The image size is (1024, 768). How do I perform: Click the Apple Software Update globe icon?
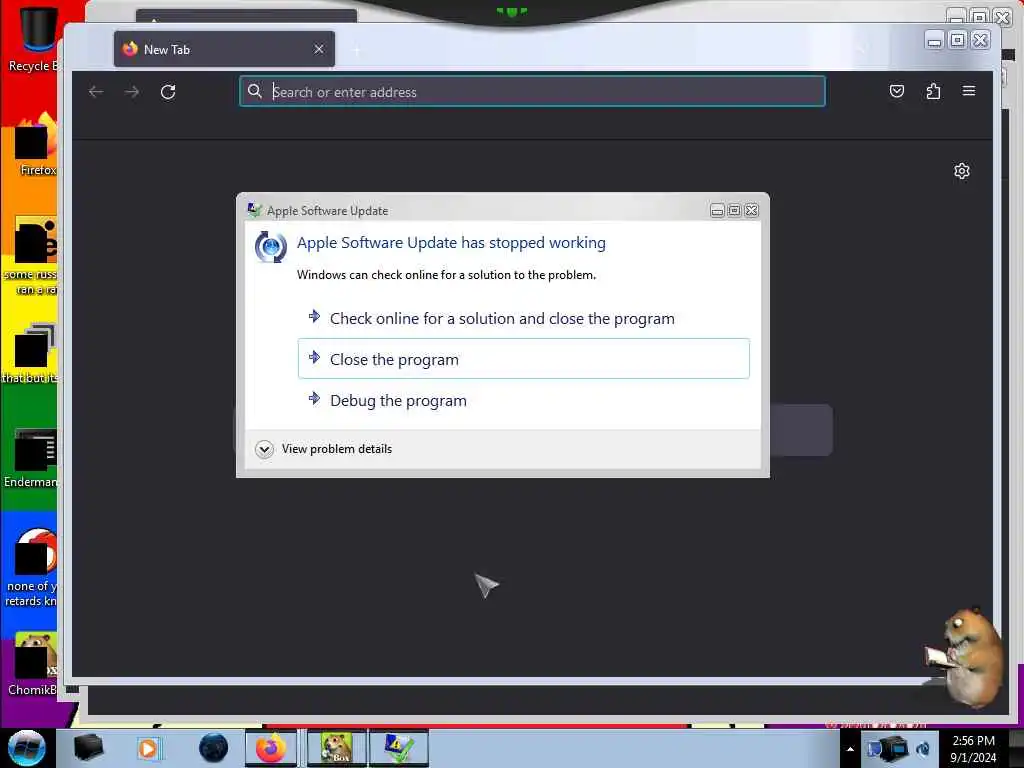point(270,247)
